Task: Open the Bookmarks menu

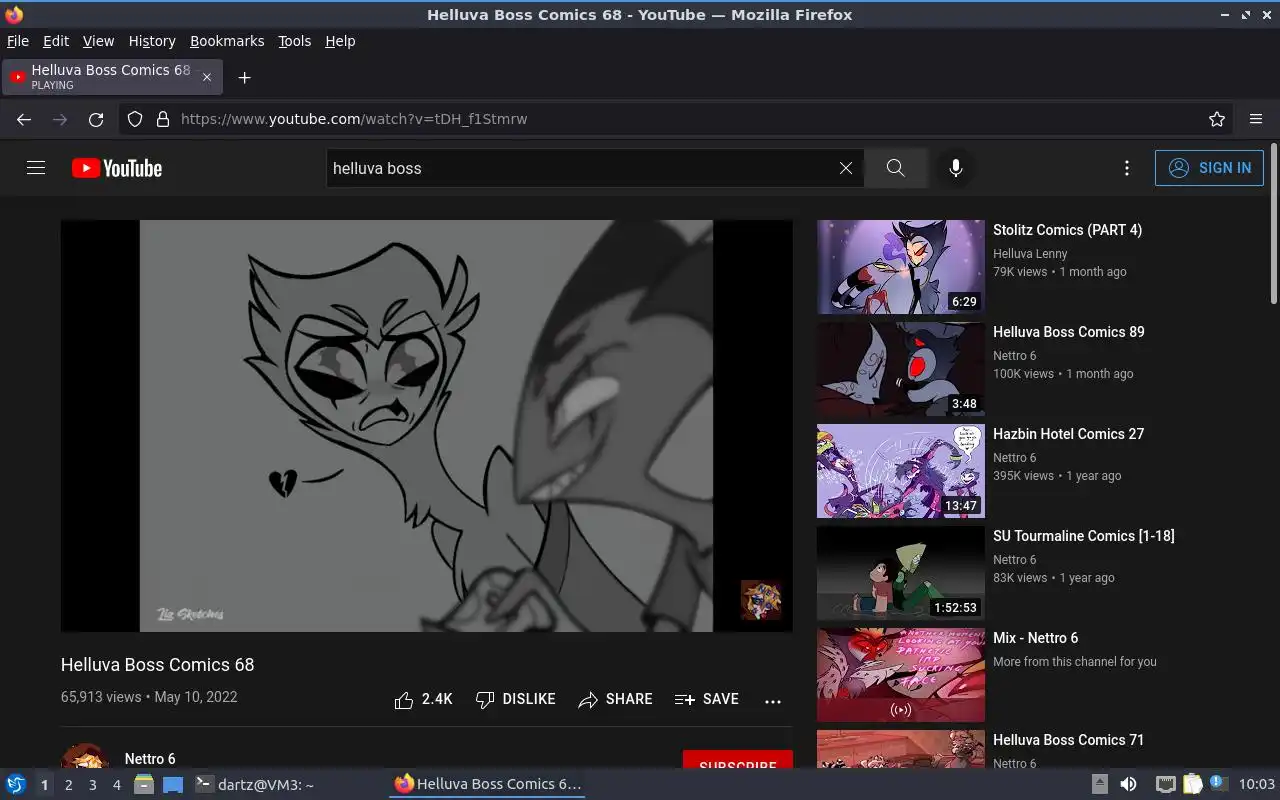Action: point(227,41)
